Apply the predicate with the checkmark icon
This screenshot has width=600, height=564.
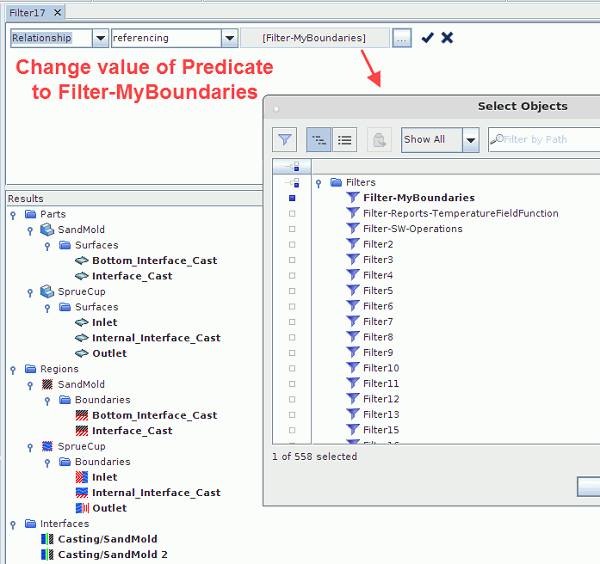coord(427,37)
